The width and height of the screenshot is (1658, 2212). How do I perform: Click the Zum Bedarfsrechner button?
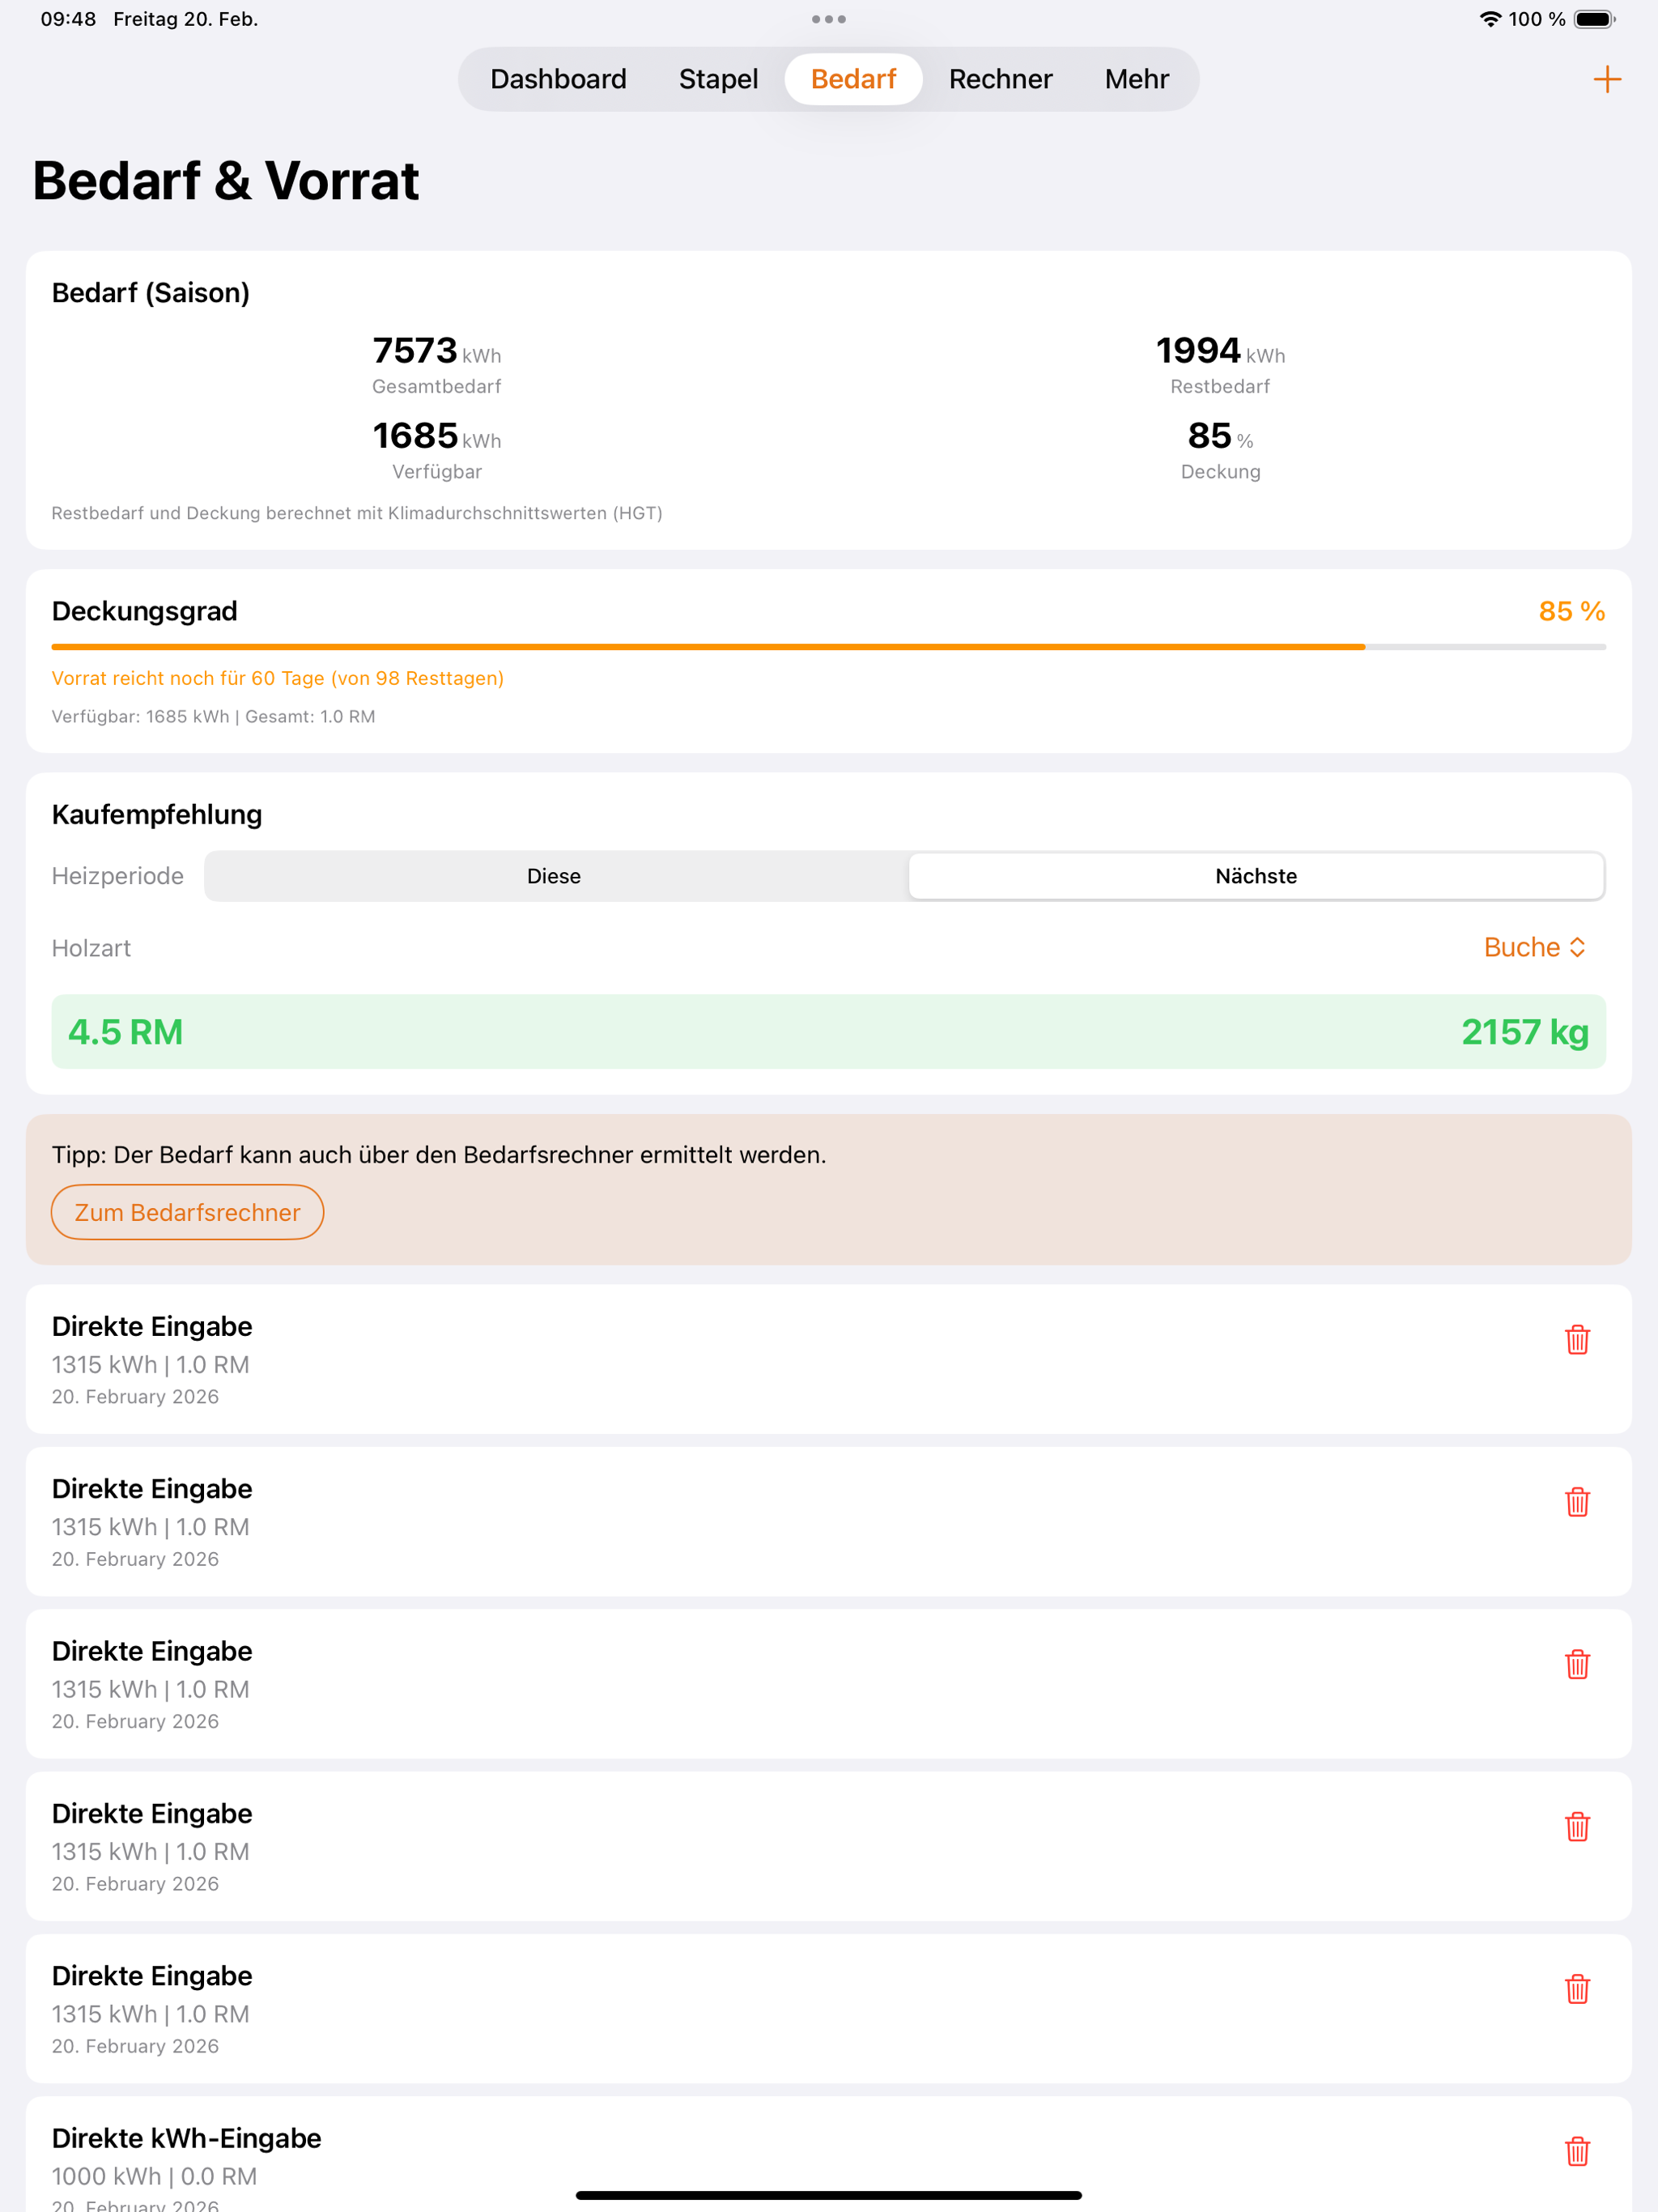(x=187, y=1212)
